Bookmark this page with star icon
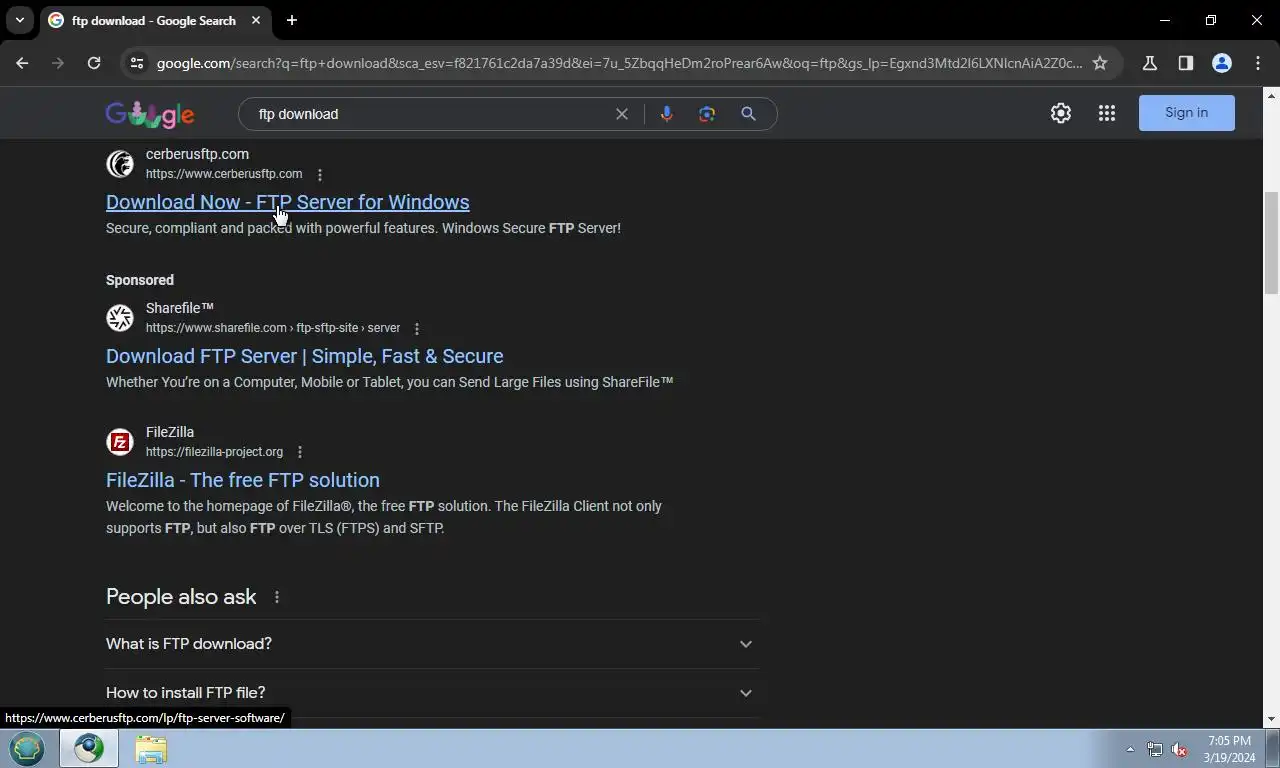Screen dimensions: 1280x768 click(x=1100, y=63)
